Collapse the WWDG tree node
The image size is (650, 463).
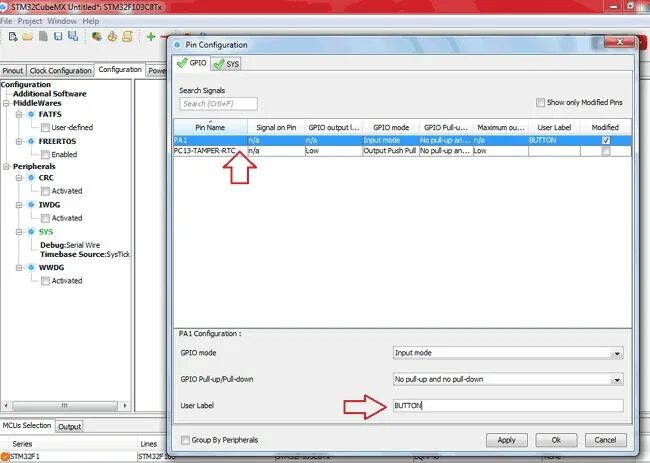click(x=19, y=268)
